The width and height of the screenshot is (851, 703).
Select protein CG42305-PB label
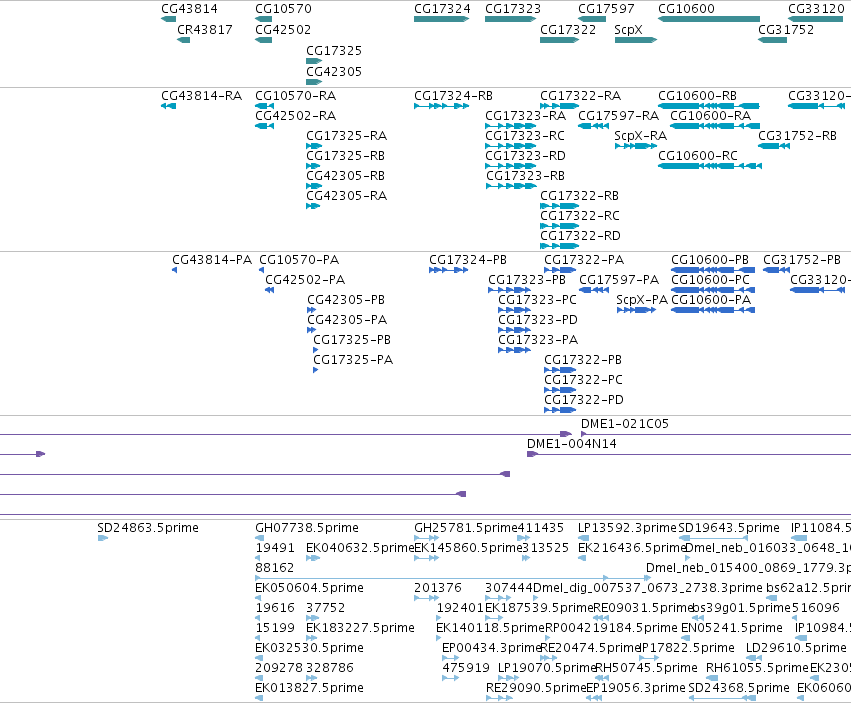[x=346, y=300]
